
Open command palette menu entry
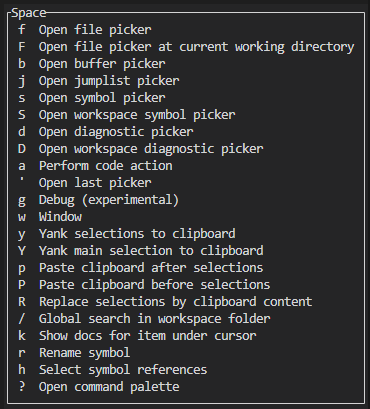coord(99,387)
